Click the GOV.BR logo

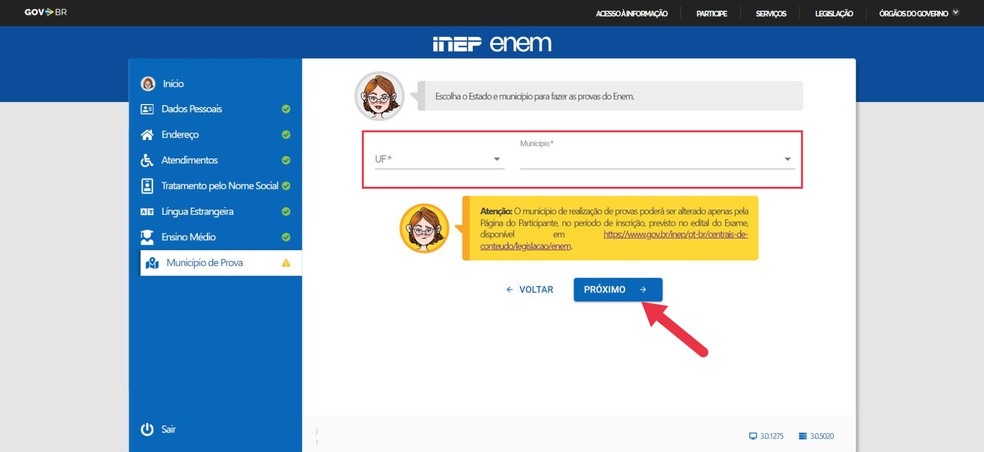pos(45,13)
